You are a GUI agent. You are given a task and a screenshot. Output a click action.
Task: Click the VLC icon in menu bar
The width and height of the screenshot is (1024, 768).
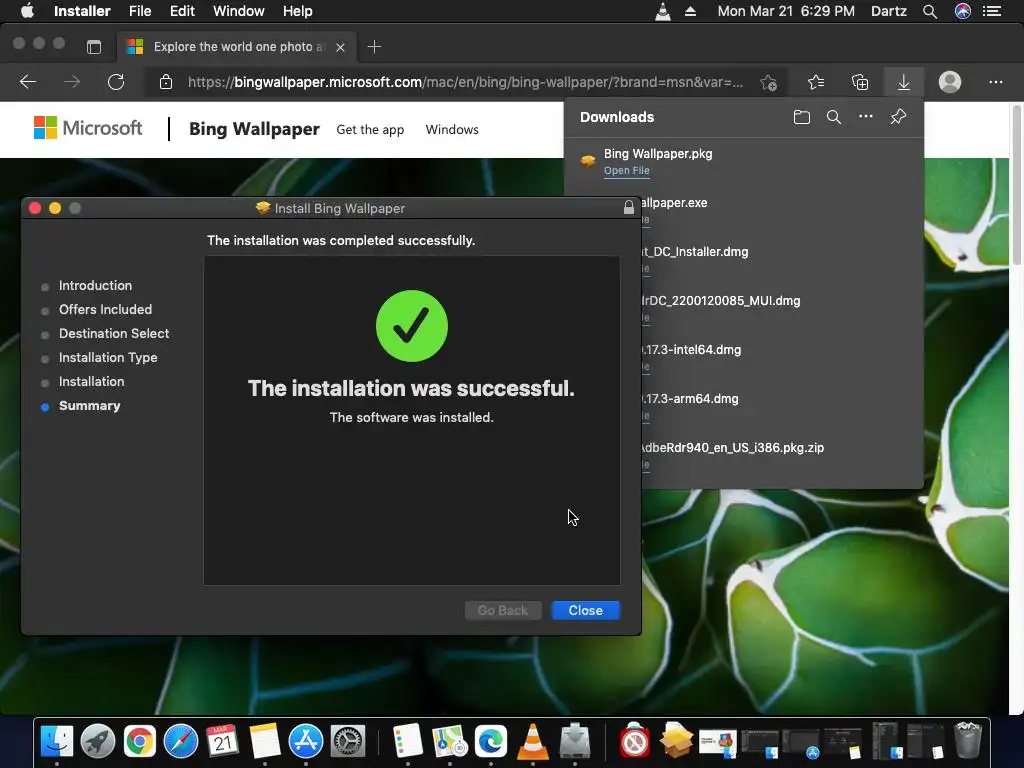click(662, 11)
